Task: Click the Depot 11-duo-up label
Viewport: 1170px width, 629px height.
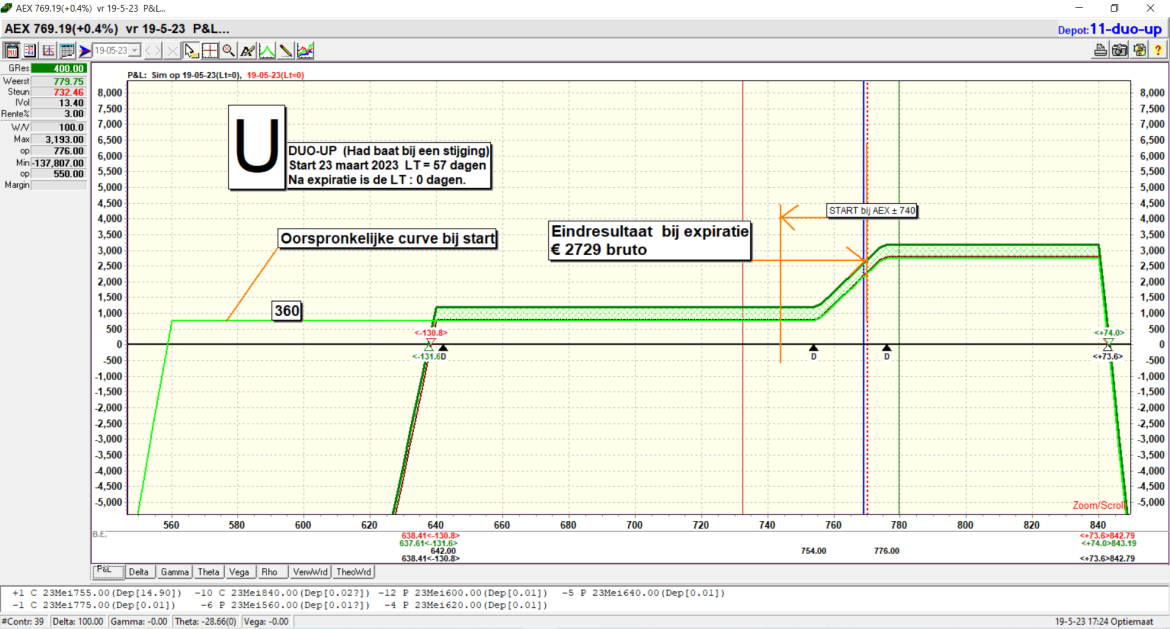Action: click(1110, 29)
